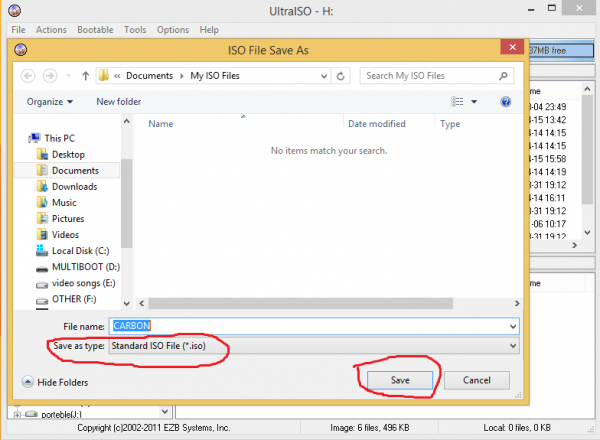Click UltraISO title bar app icon
Screen dimensions: 600x440
pyautogui.click(x=15, y=11)
